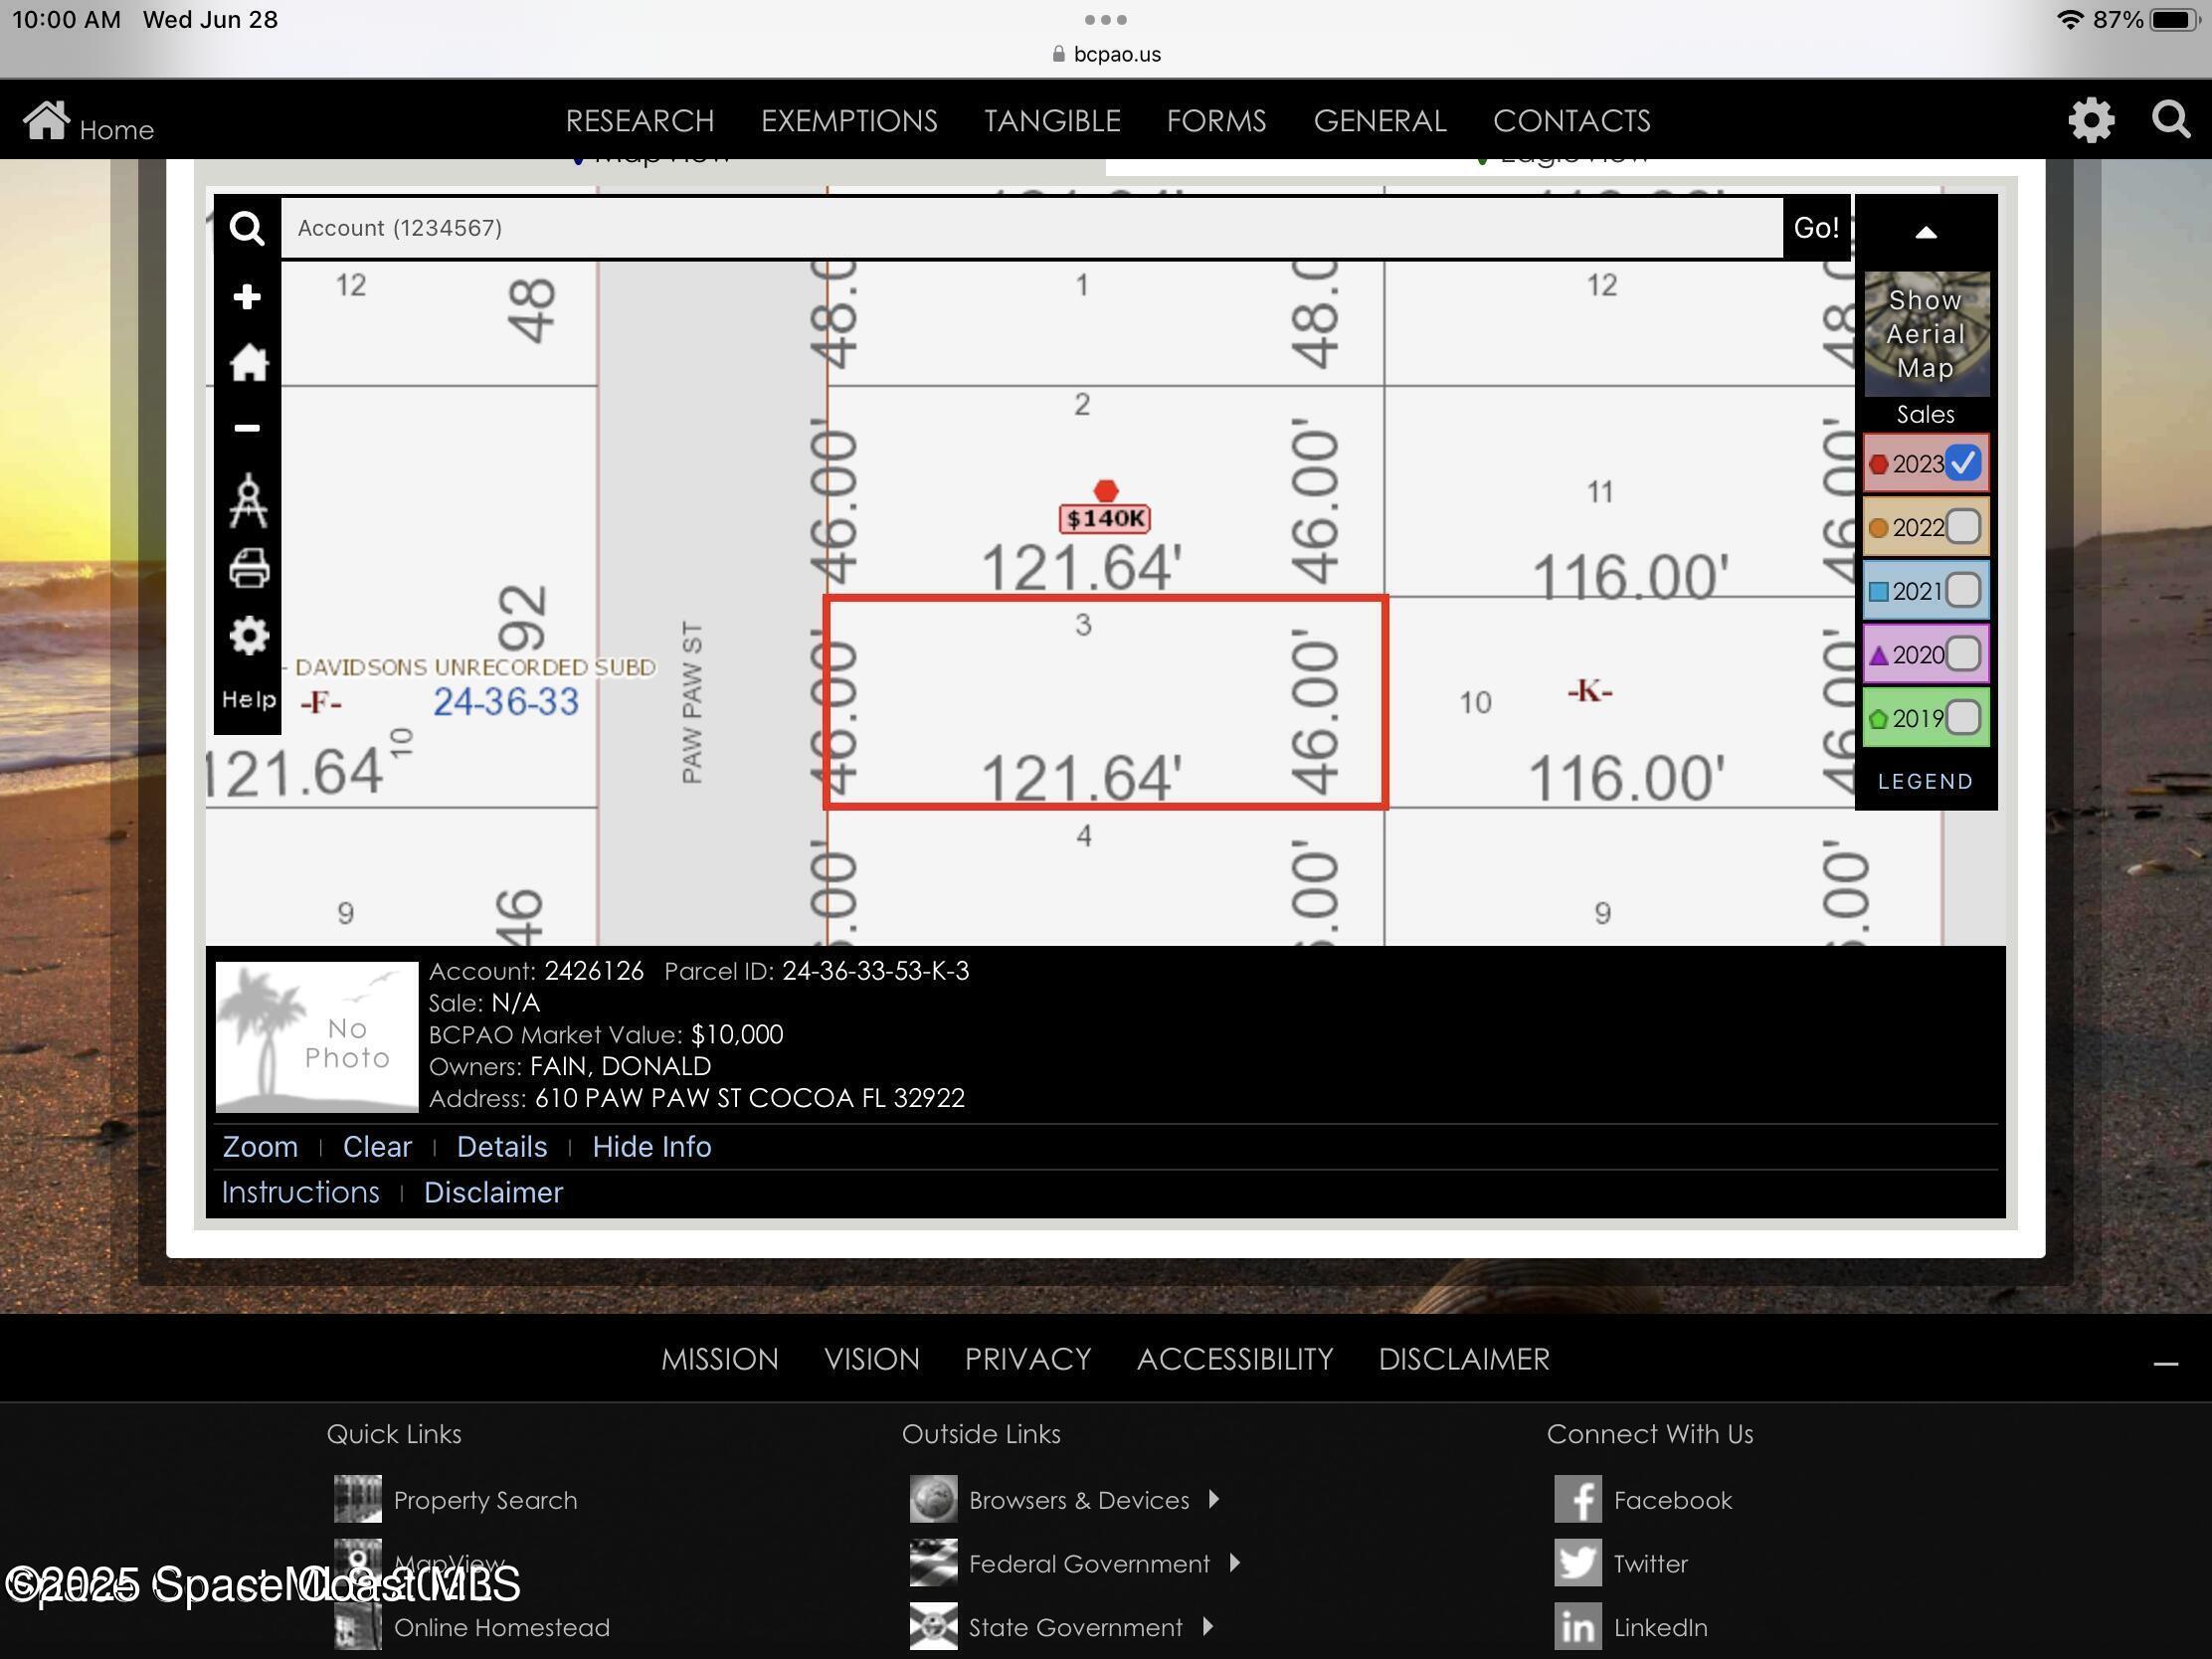The width and height of the screenshot is (2212, 1659).
Task: Select the measure compass tool
Action: 248,500
